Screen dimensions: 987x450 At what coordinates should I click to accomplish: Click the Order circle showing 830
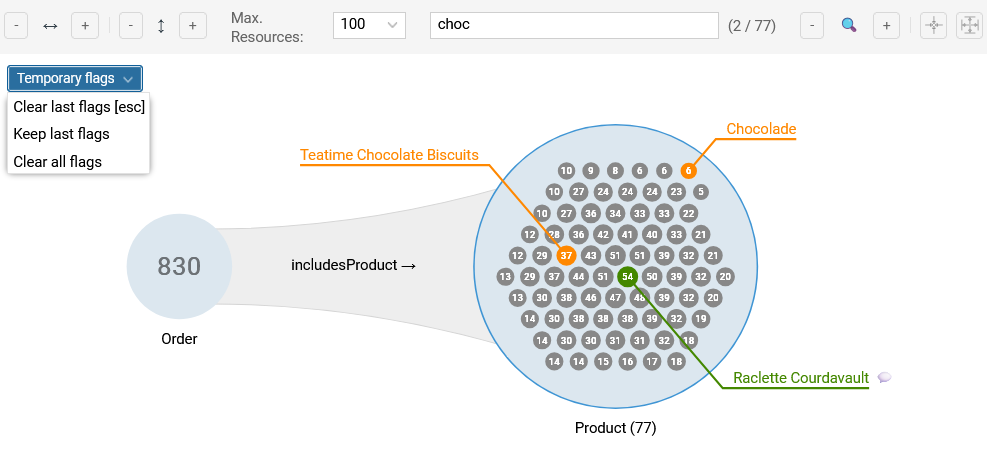click(179, 267)
